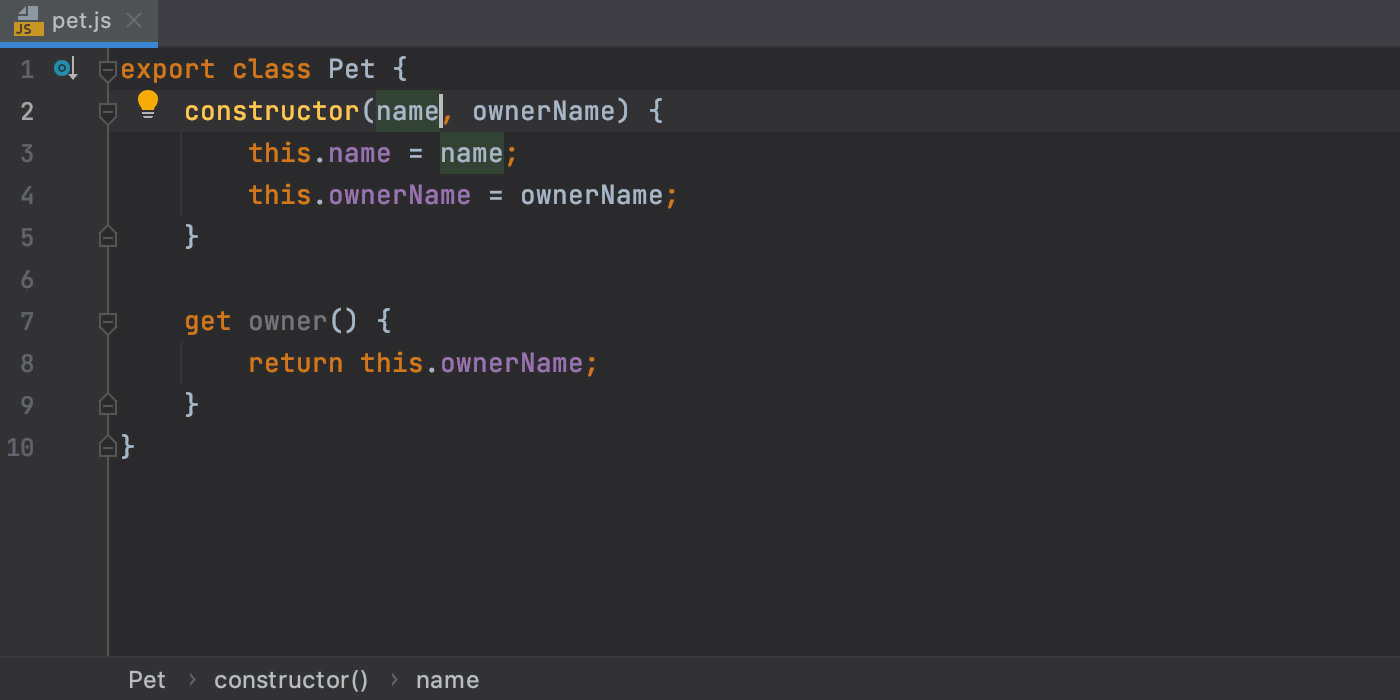Collapse the Pet class fold marker on line 1

point(108,70)
